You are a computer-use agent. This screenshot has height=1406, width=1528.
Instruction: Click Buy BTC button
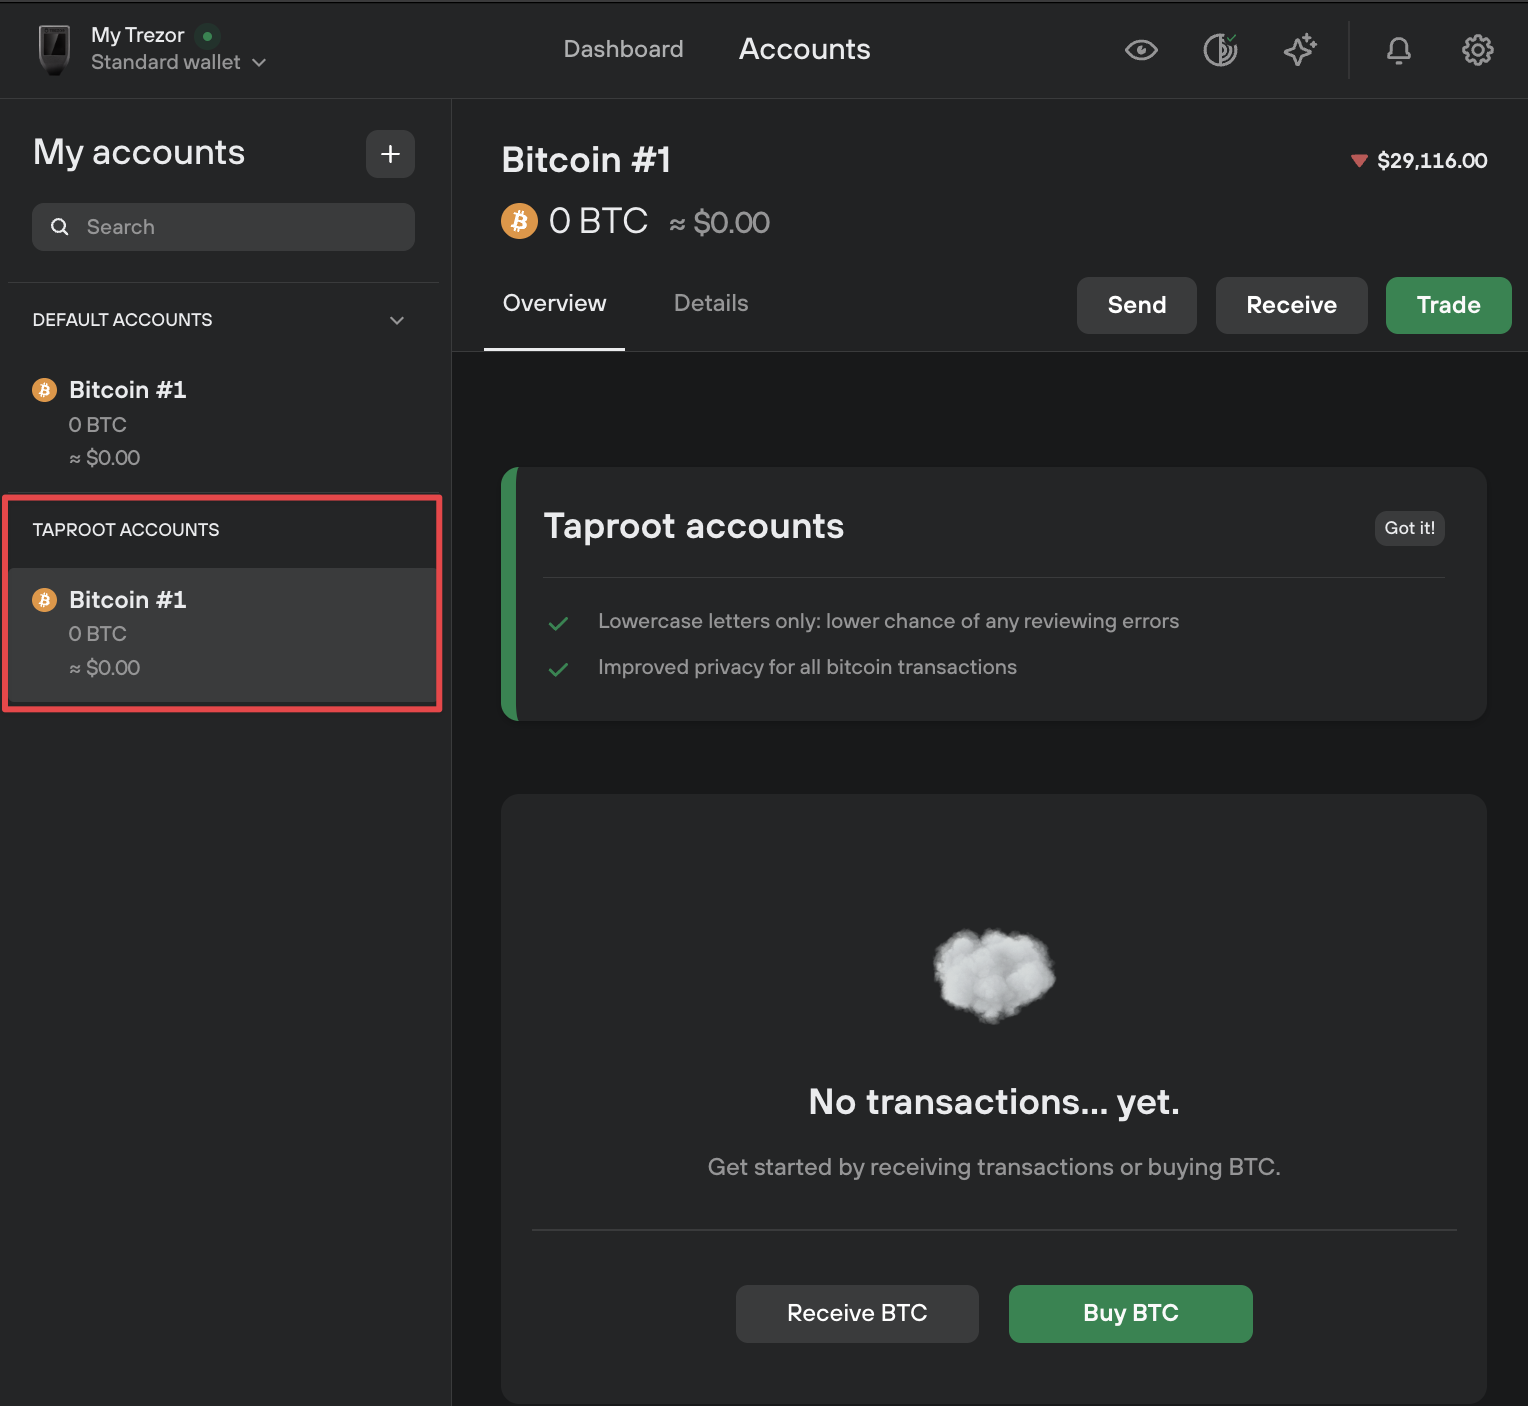pyautogui.click(x=1130, y=1313)
